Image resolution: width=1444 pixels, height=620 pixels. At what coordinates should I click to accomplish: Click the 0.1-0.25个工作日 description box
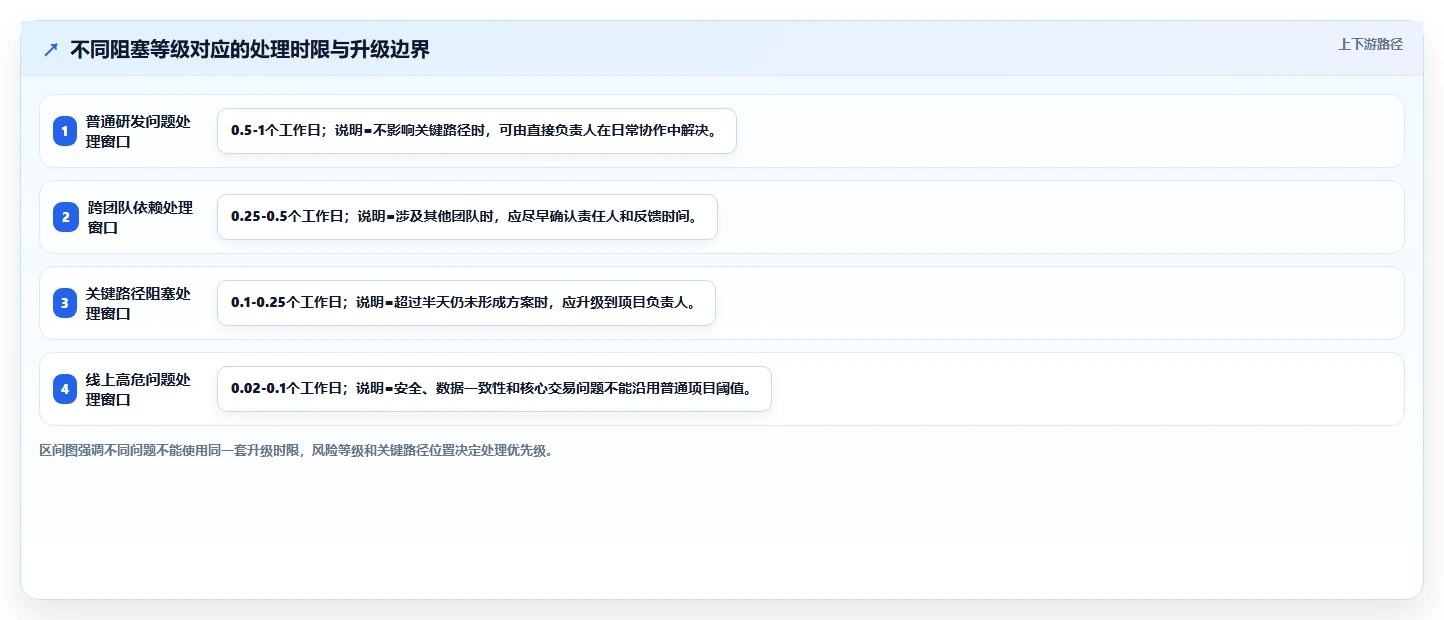(x=466, y=303)
